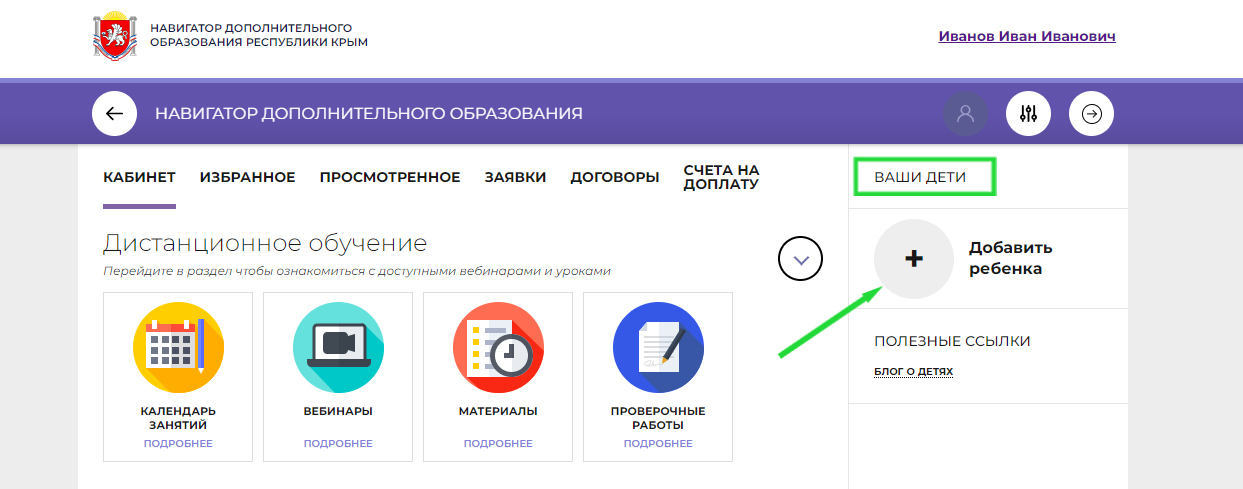
Task: Open the settings sliders icon
Action: pyautogui.click(x=1028, y=114)
